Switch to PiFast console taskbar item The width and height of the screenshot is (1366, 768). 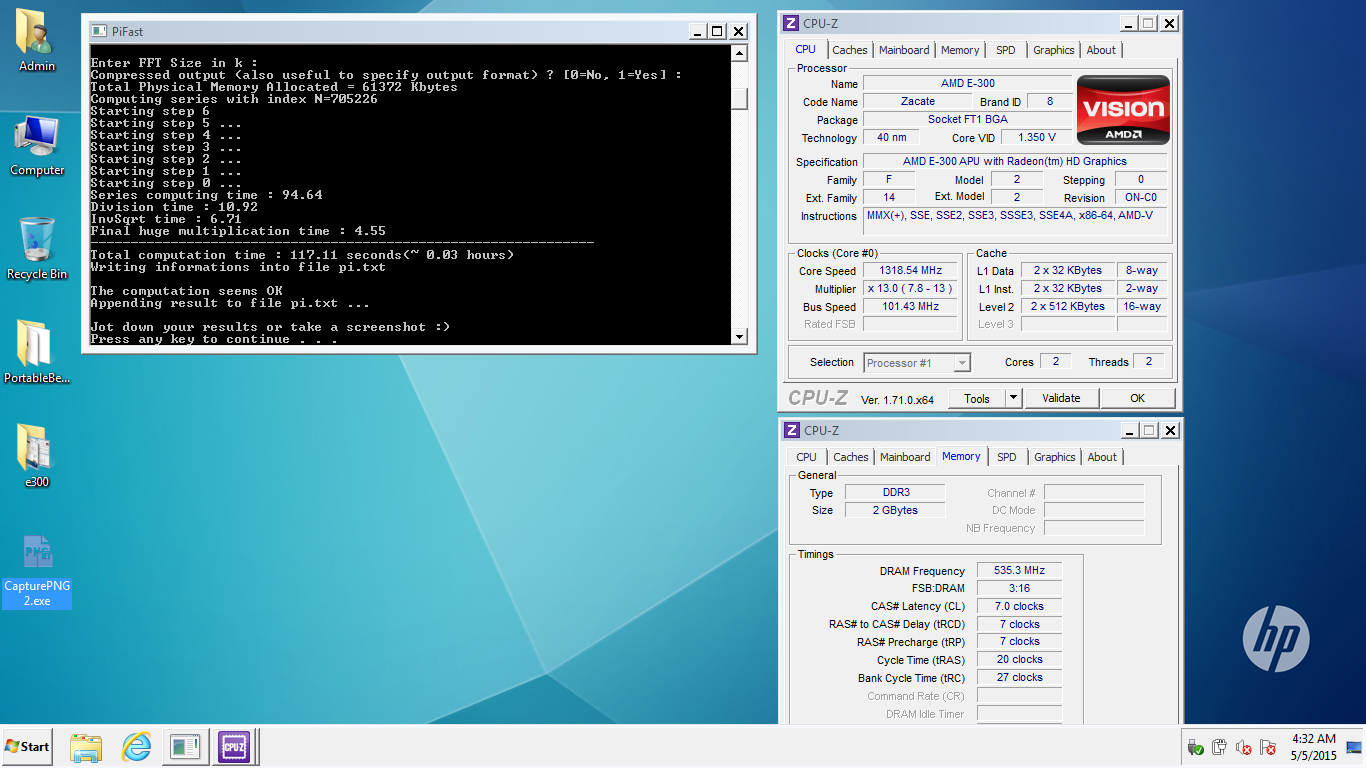pos(185,746)
